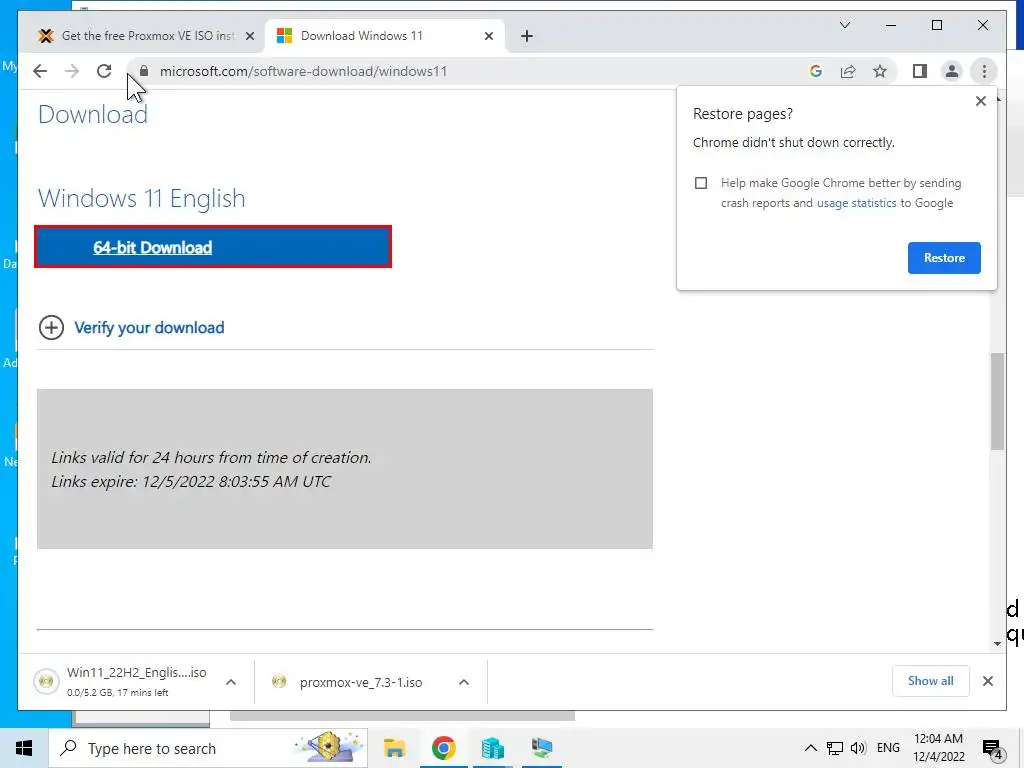
Task: Click the page vertical scrollbar thumb
Action: [997, 401]
